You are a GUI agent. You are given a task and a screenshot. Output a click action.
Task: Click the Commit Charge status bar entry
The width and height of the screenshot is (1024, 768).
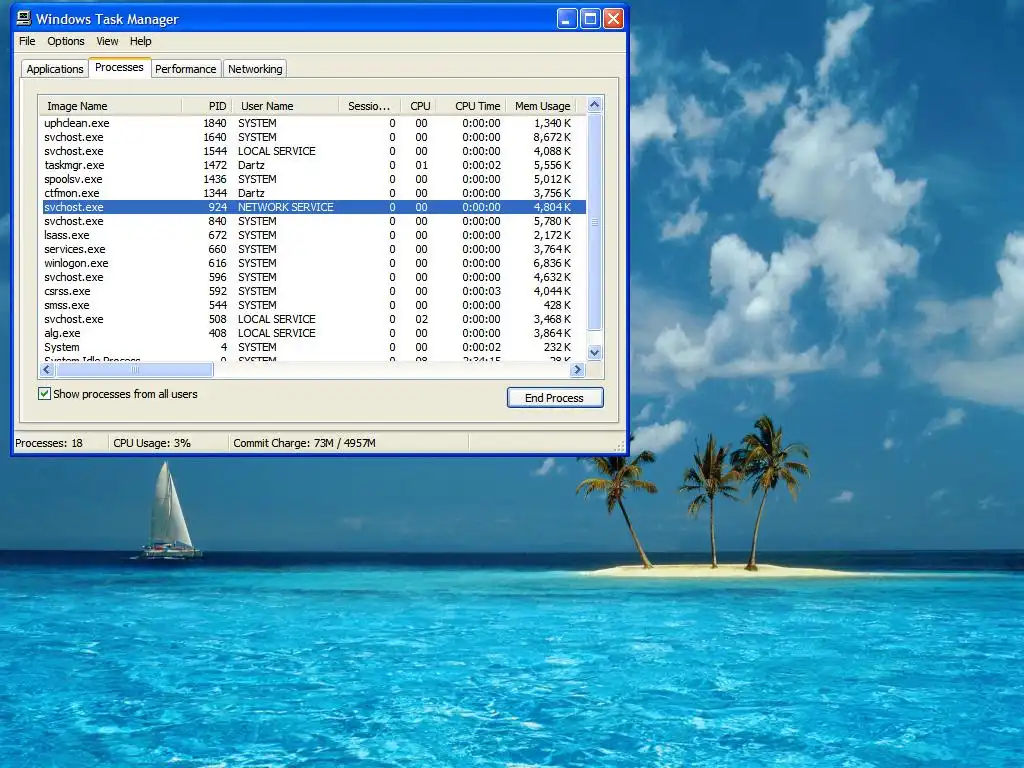pos(304,443)
